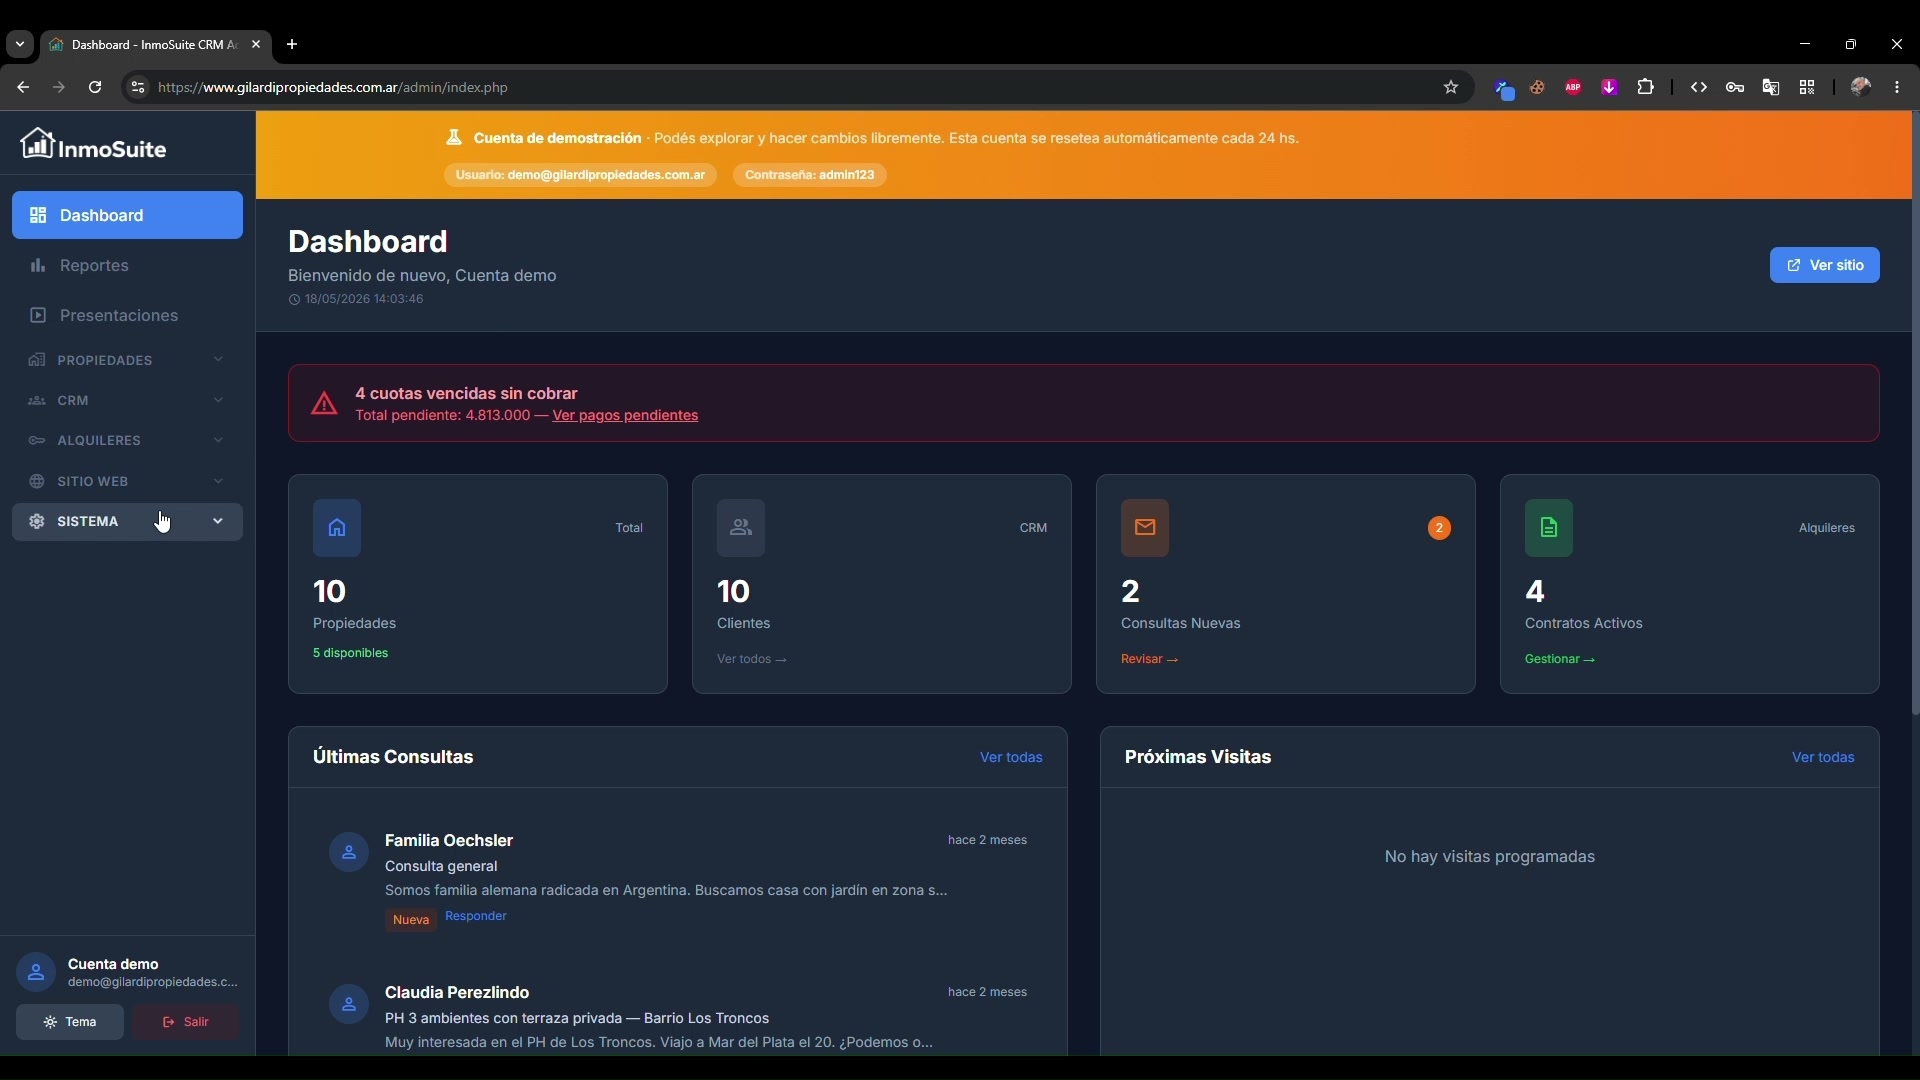The height and width of the screenshot is (1080, 1920).
Task: Click Responder on Familia Oechsler inquiry
Action: point(476,916)
